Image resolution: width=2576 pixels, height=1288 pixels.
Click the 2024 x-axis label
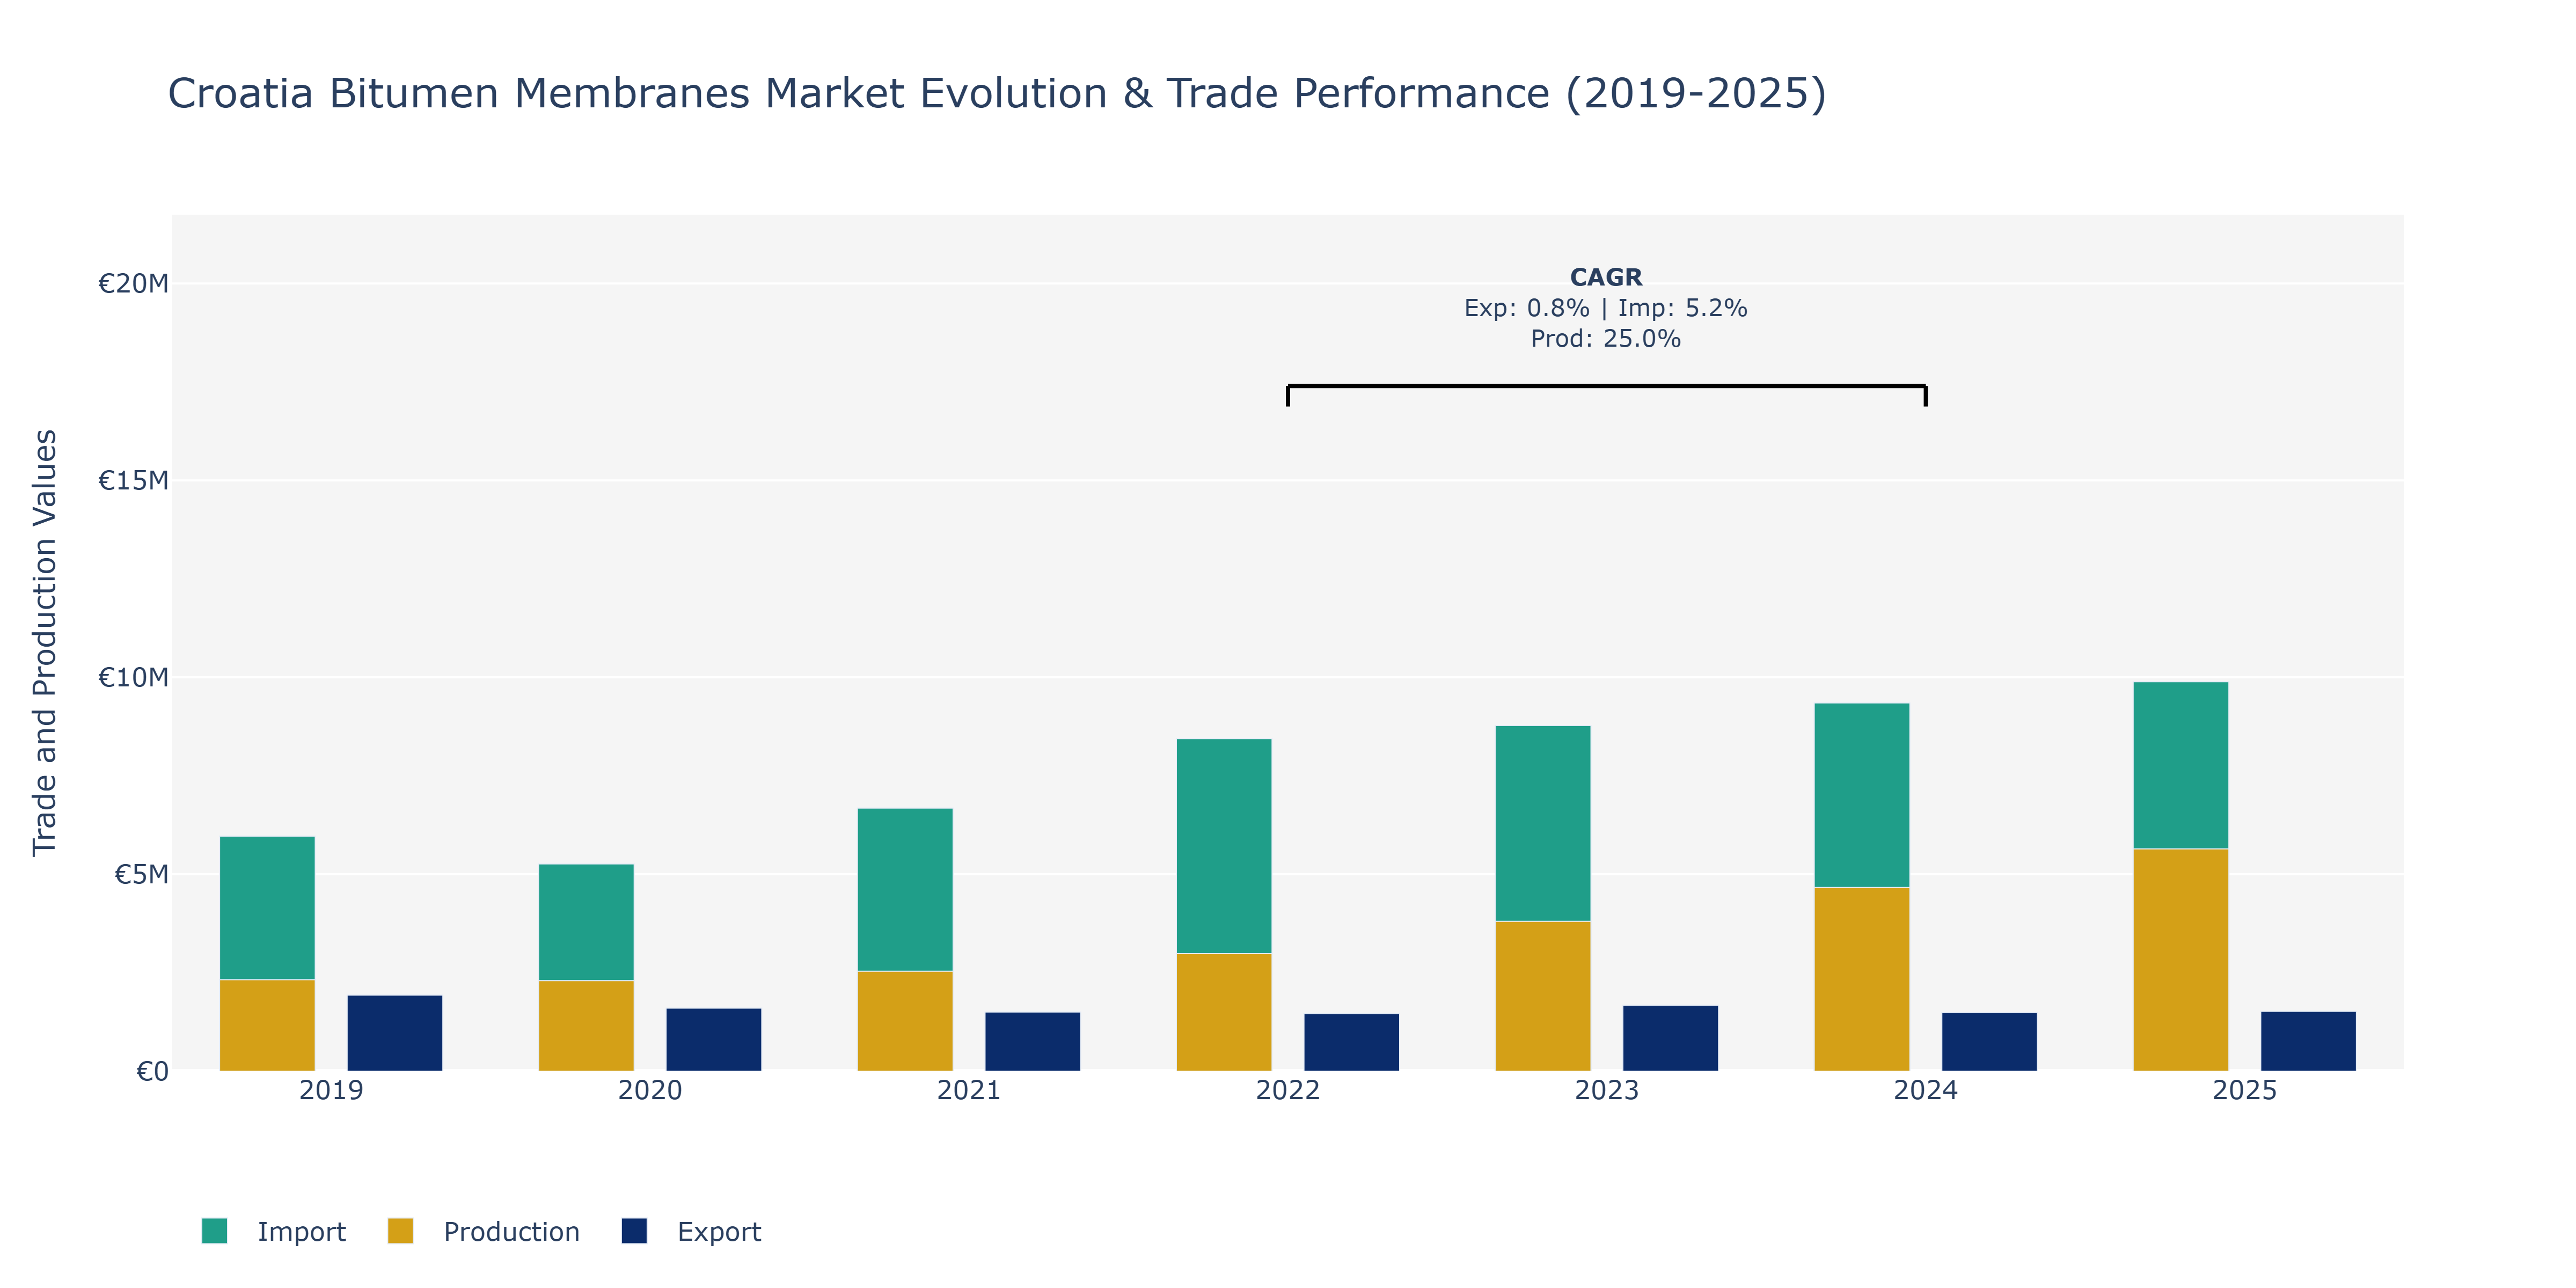(1926, 1090)
